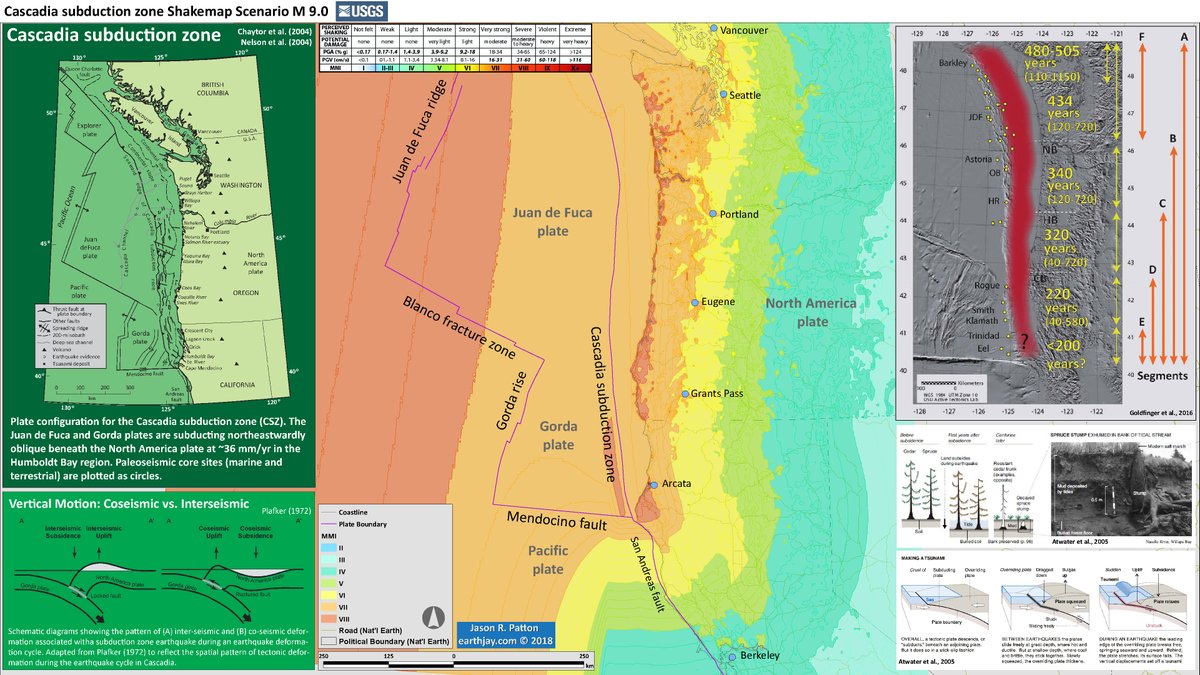1200x675 pixels.
Task: Click the Arcata city dot marker
Action: tap(654, 484)
